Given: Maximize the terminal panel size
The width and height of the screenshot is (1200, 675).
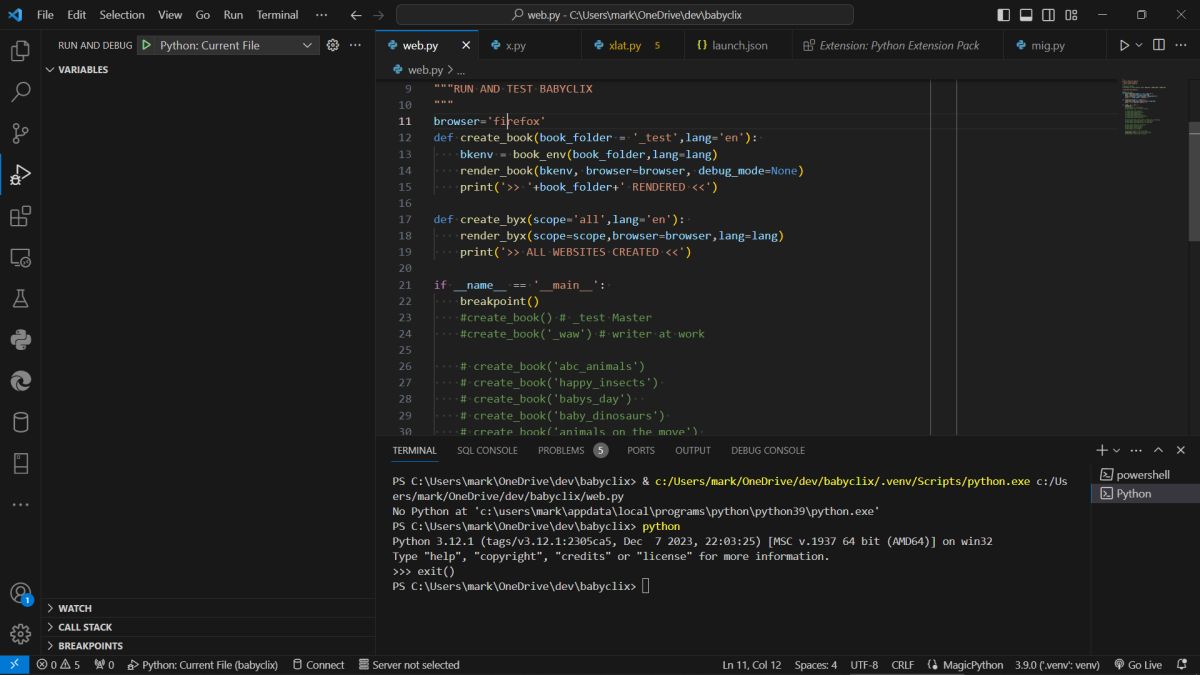Looking at the screenshot, I should tap(1158, 450).
